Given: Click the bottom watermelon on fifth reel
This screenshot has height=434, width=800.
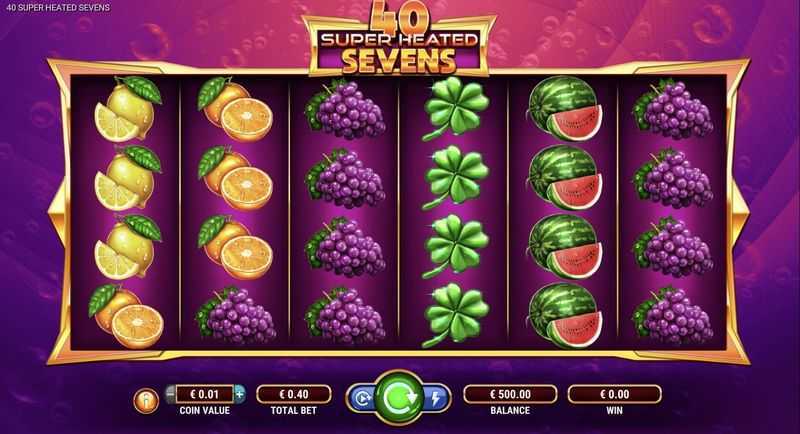Looking at the screenshot, I should 564,316.
